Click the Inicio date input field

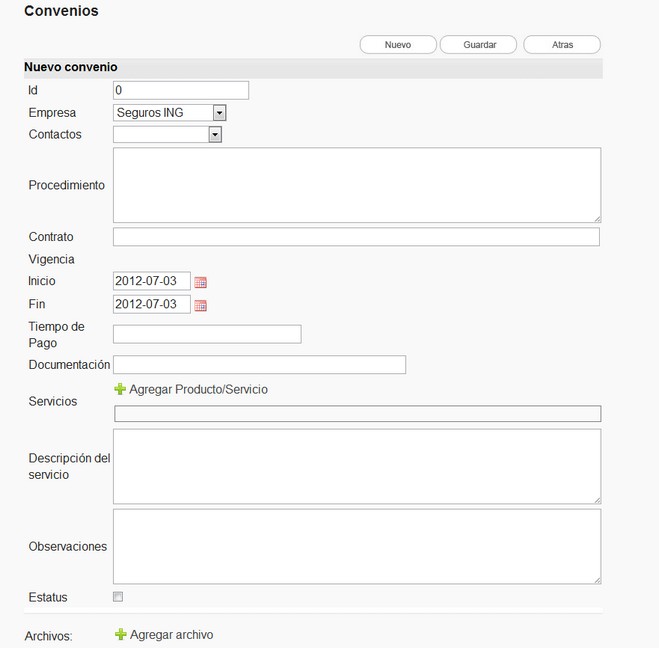151,281
